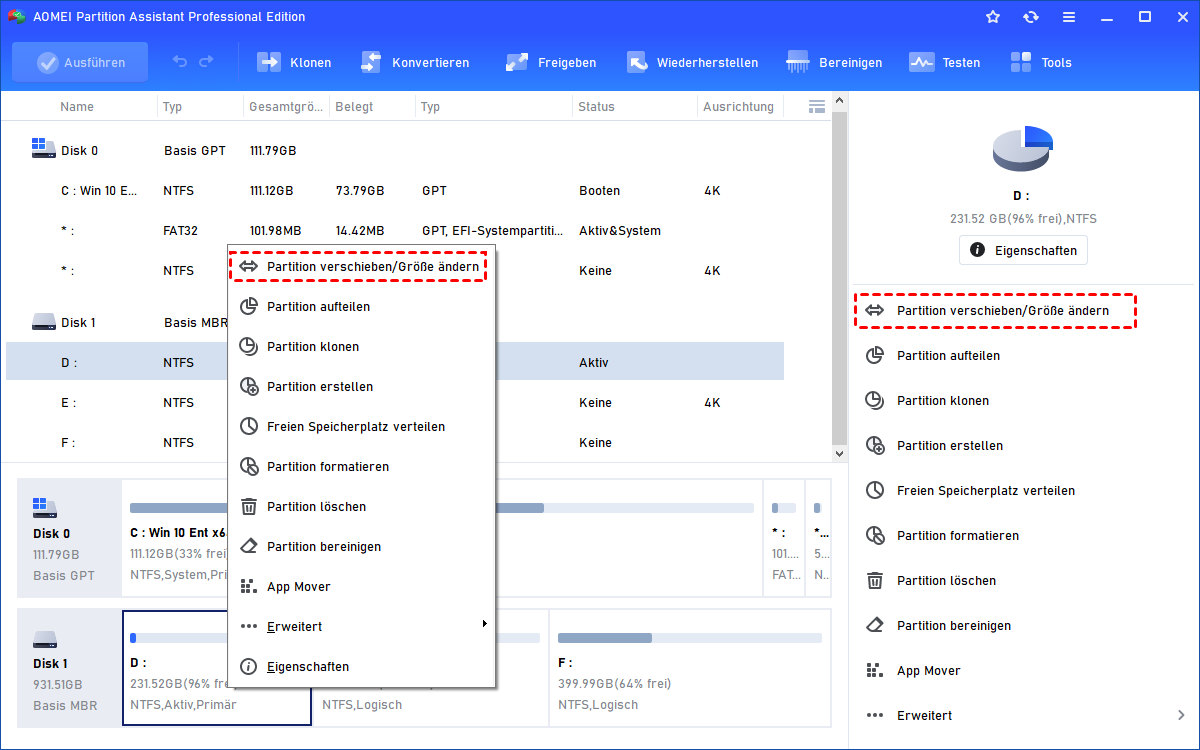Screen dimensions: 1200x750
Task: Select the E : partition row in list
Action: [x=395, y=403]
